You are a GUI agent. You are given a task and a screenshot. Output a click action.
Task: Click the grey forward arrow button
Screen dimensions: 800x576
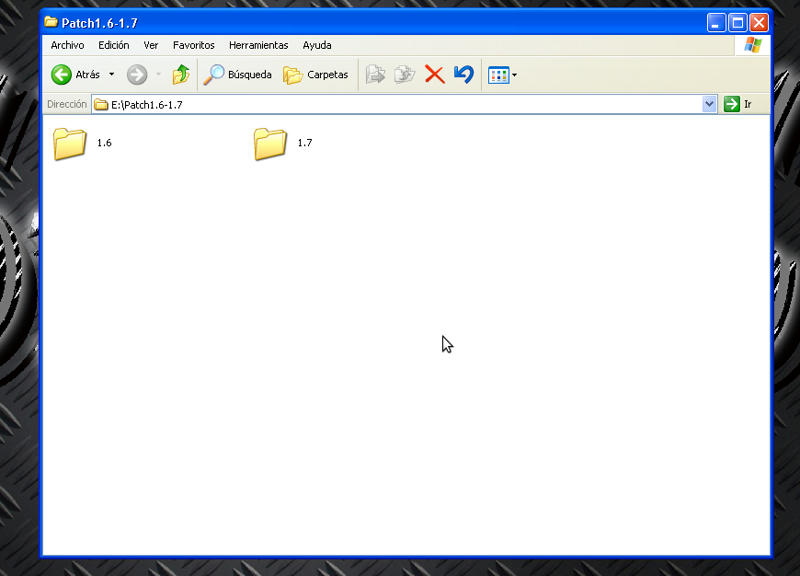click(137, 74)
